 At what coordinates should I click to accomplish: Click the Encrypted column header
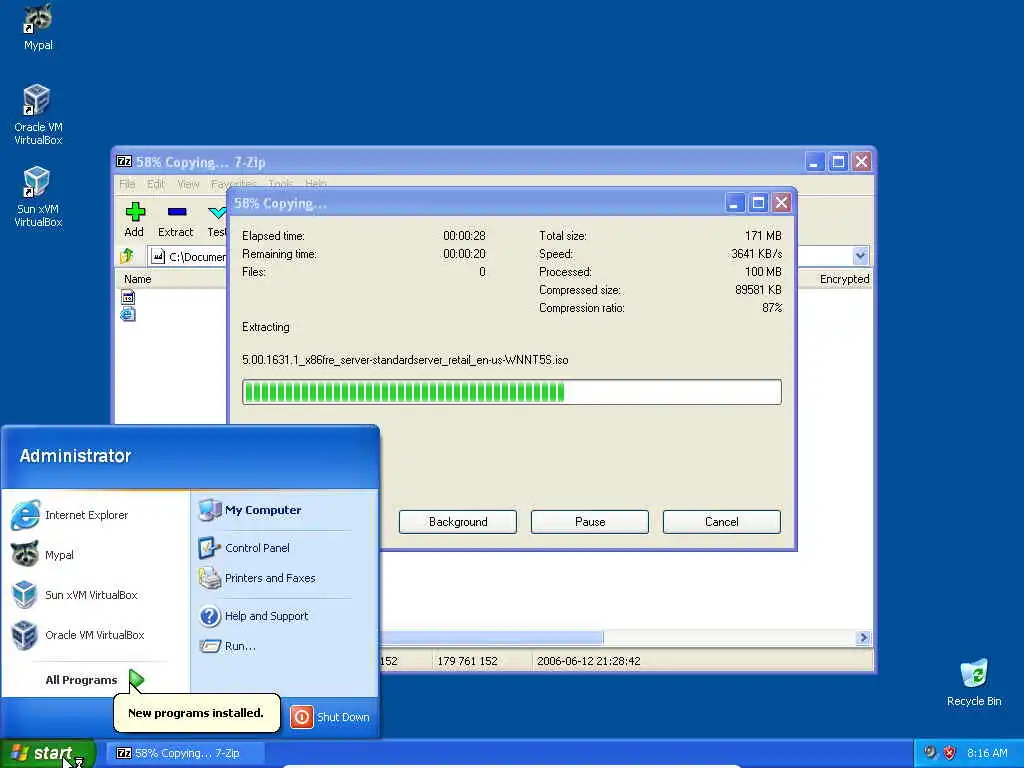click(844, 279)
